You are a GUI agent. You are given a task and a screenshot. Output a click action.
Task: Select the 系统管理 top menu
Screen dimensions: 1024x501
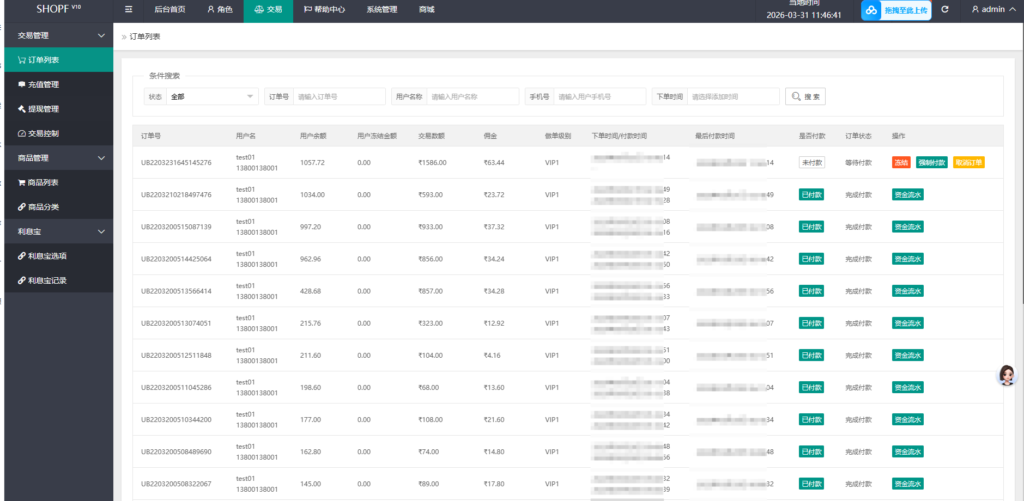pyautogui.click(x=381, y=9)
